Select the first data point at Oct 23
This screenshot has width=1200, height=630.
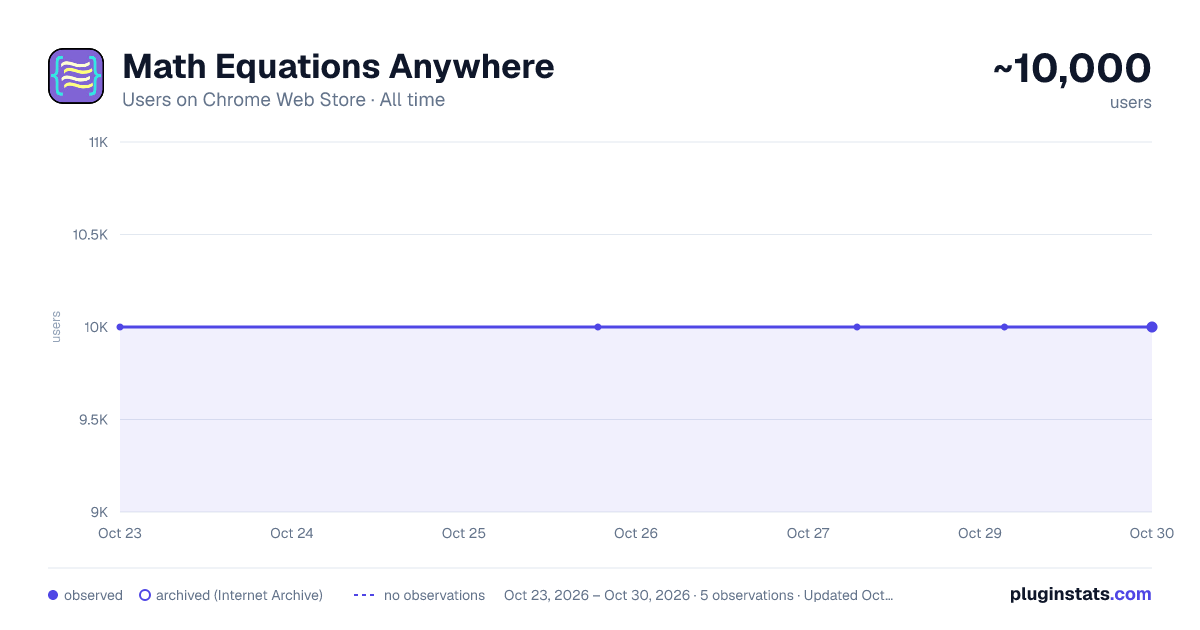click(x=120, y=327)
